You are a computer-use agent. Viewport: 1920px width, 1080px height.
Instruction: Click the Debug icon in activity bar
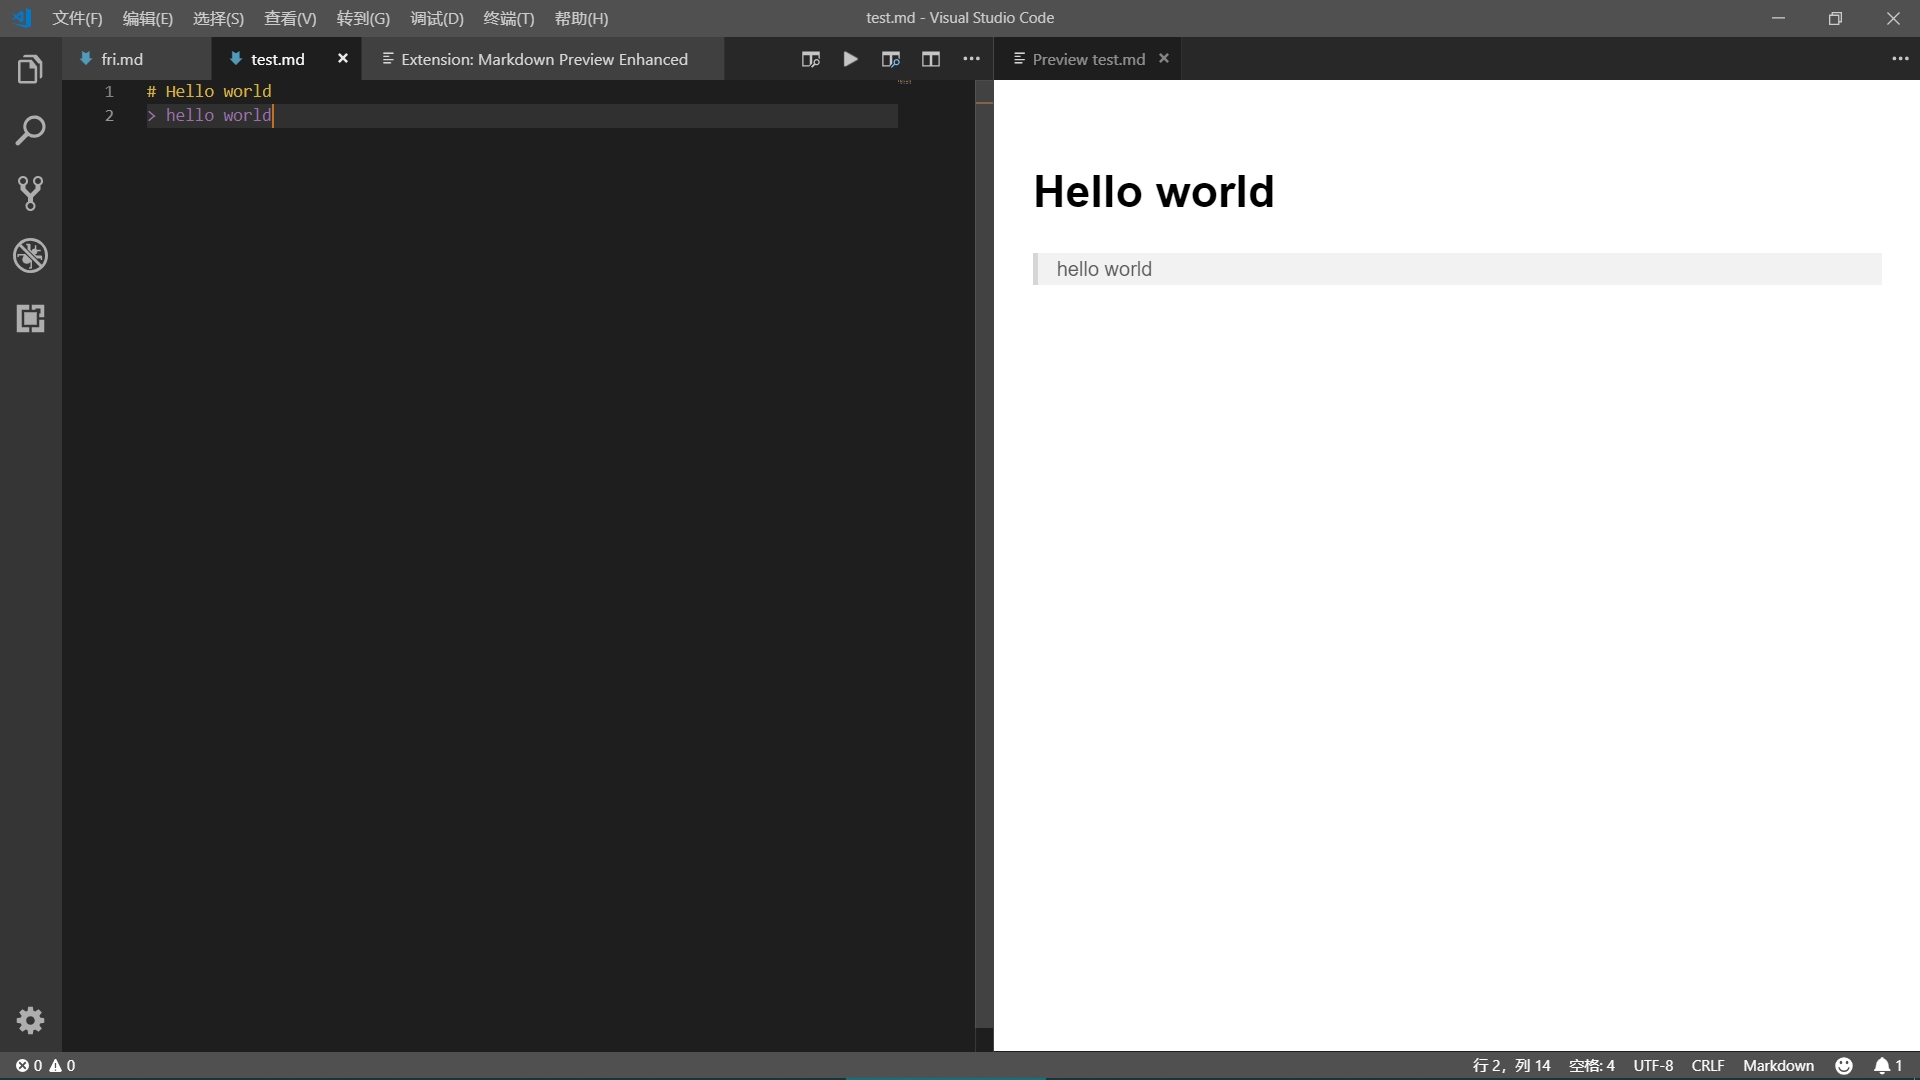coord(30,255)
